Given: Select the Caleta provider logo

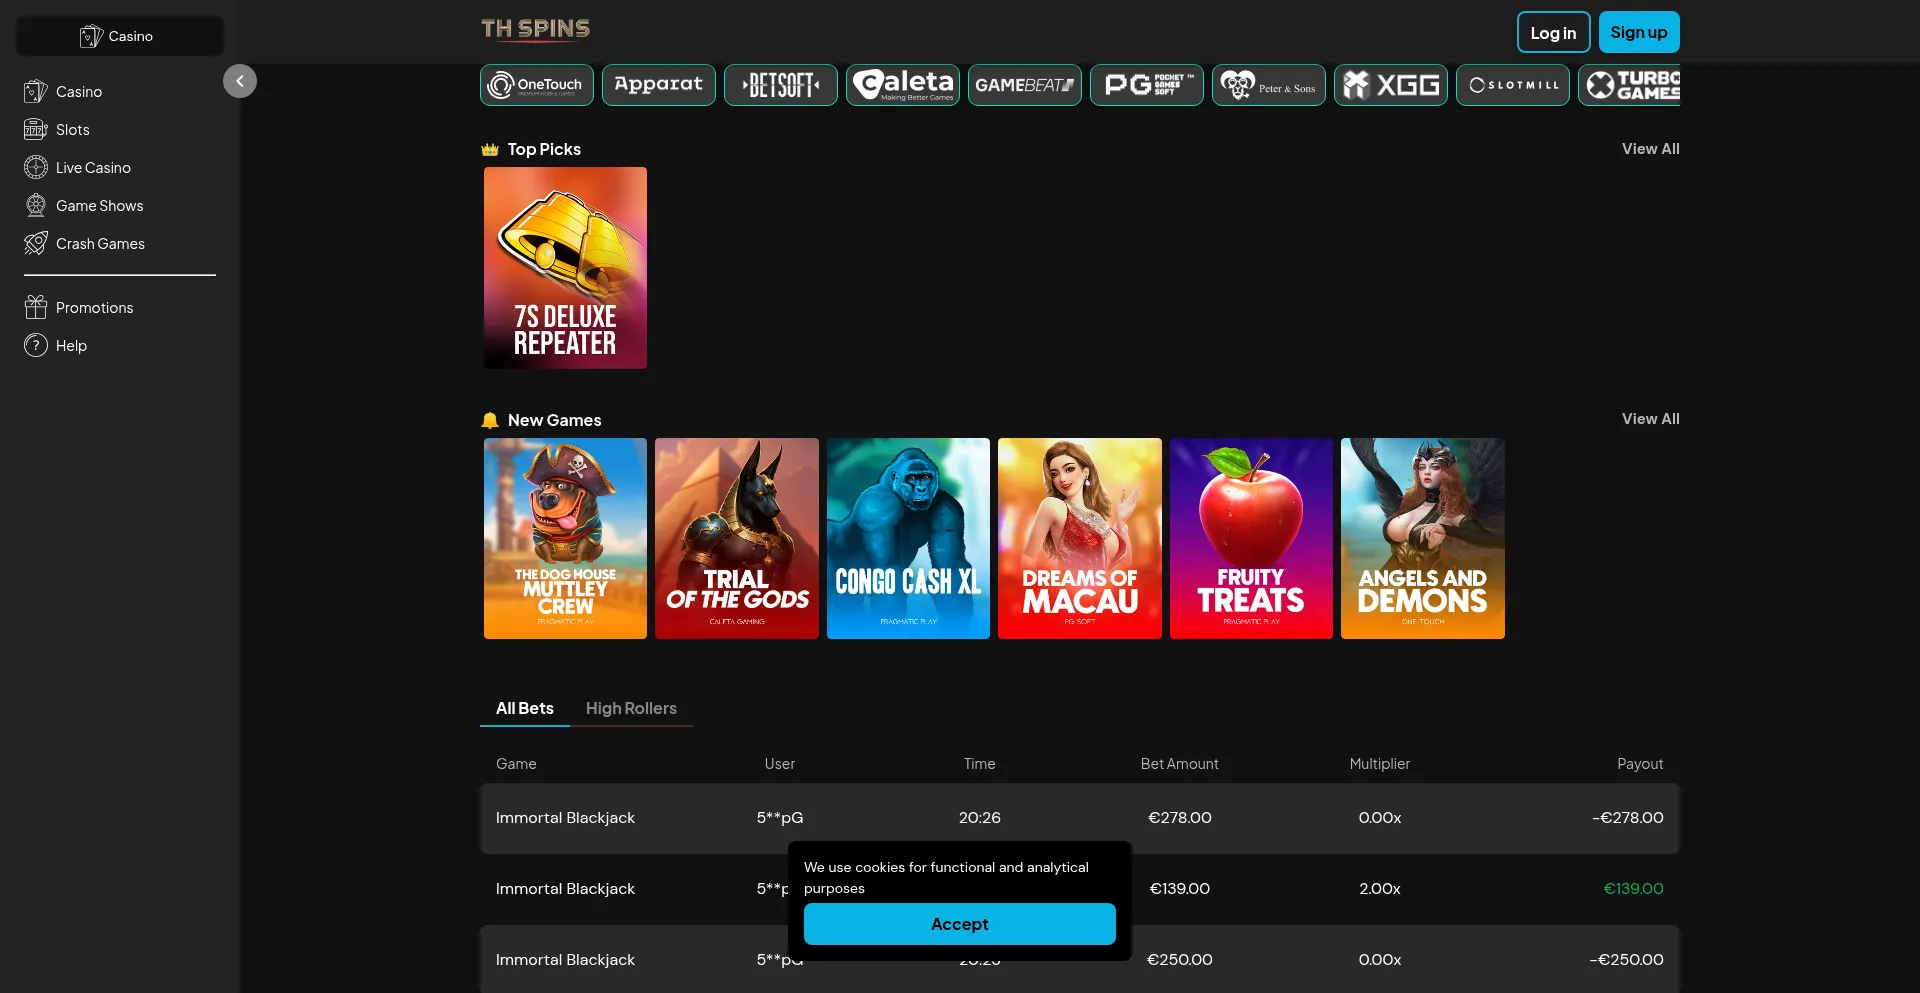Looking at the screenshot, I should pos(903,85).
